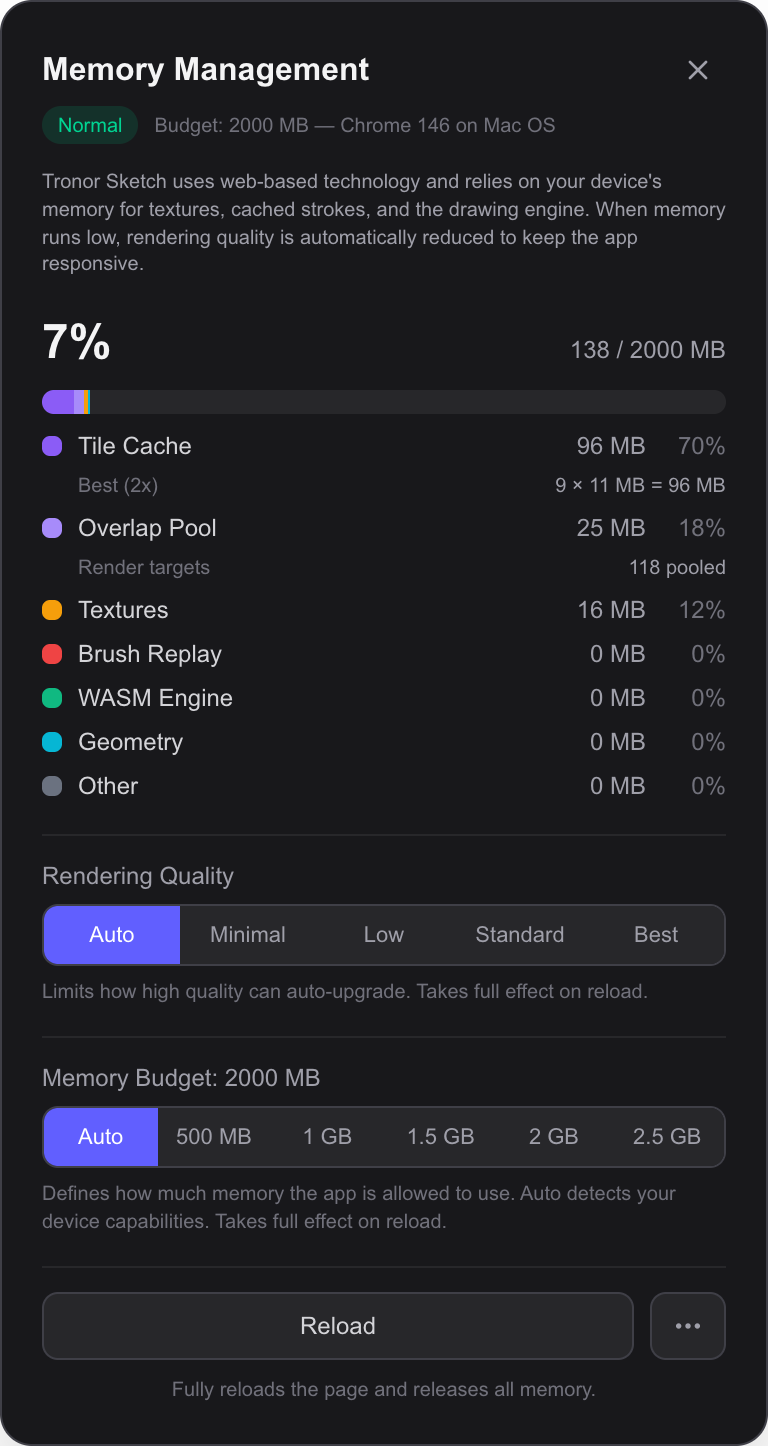Click the orange Textures dot
Viewport: 768px width, 1446px height.
pyautogui.click(x=52, y=610)
